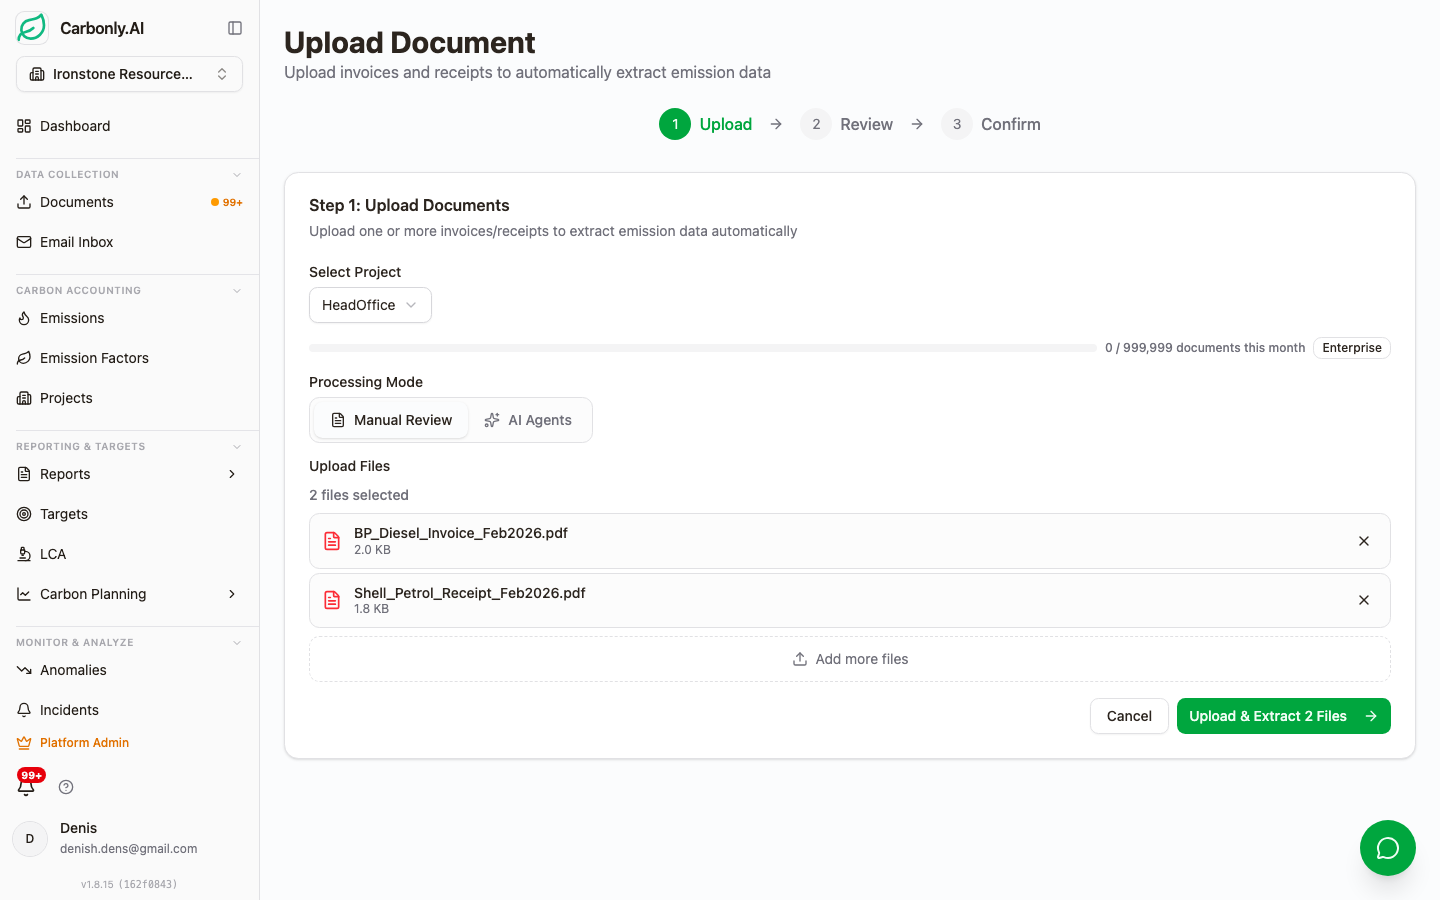The image size is (1440, 900).
Task: Click the Carbonly.AI leaf logo
Action: [32, 28]
